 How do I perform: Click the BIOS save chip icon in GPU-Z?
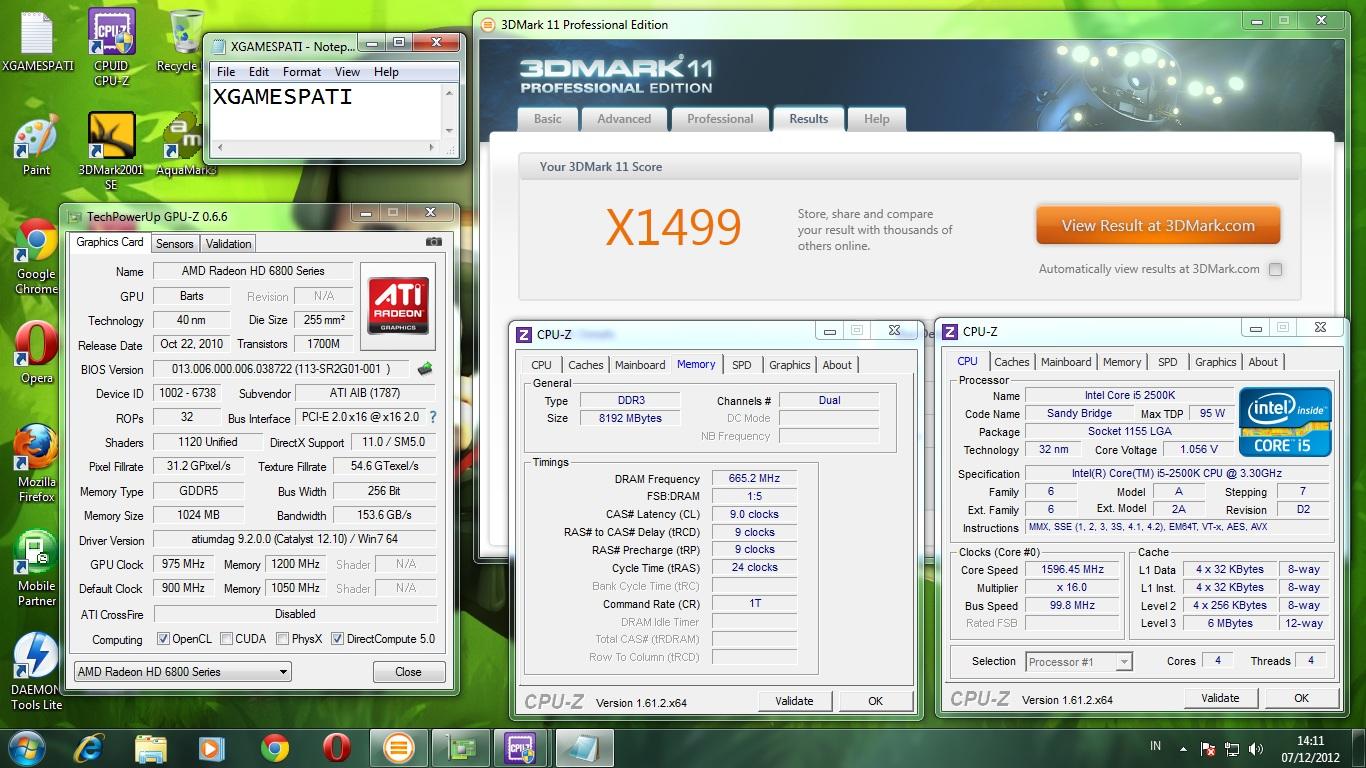(425, 369)
